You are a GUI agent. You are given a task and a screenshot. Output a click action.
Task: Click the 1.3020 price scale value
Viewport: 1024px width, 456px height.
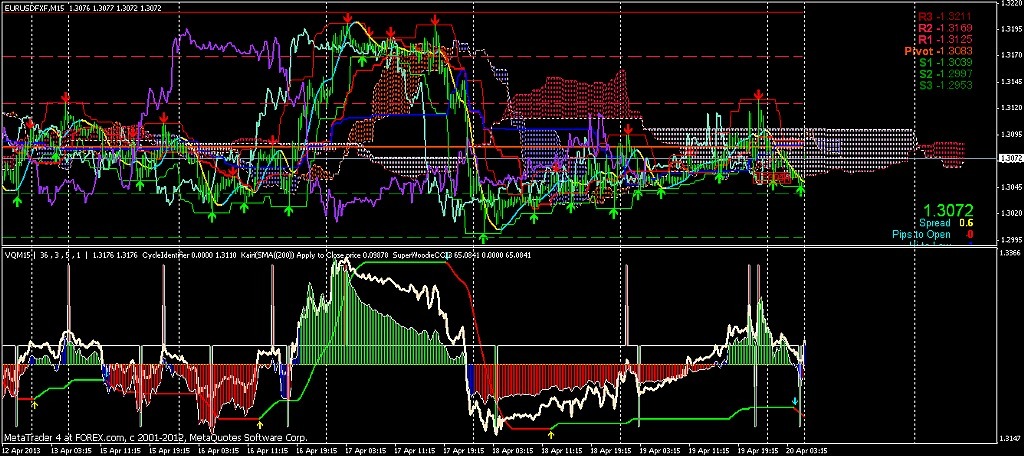click(1010, 213)
